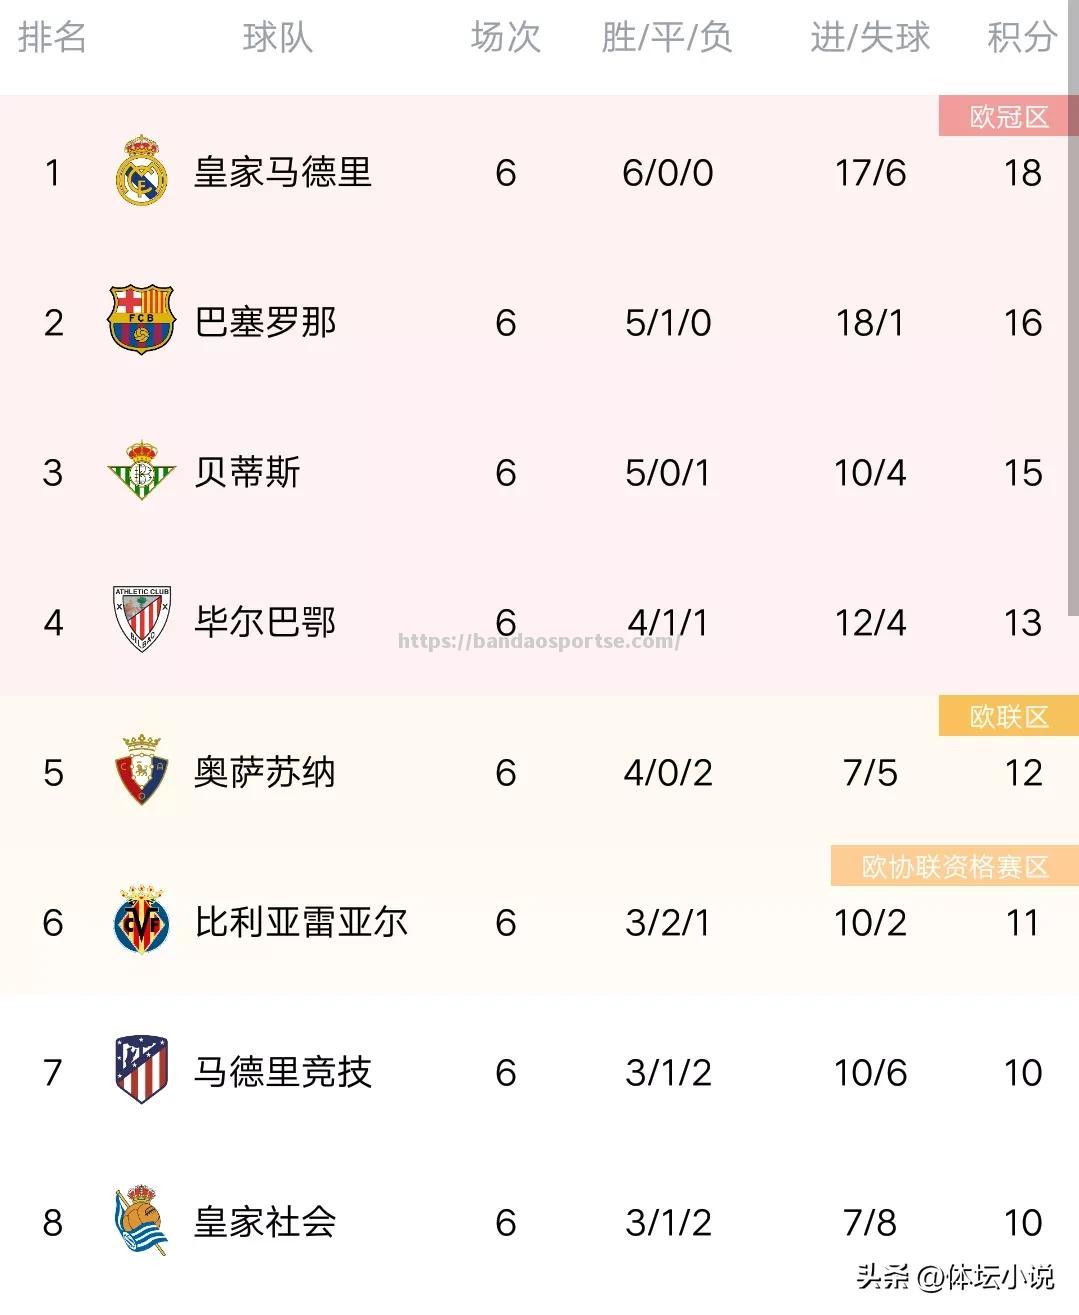Click the 欧协联资格赛区 zone tag
The height and width of the screenshot is (1315, 1079).
954,866
